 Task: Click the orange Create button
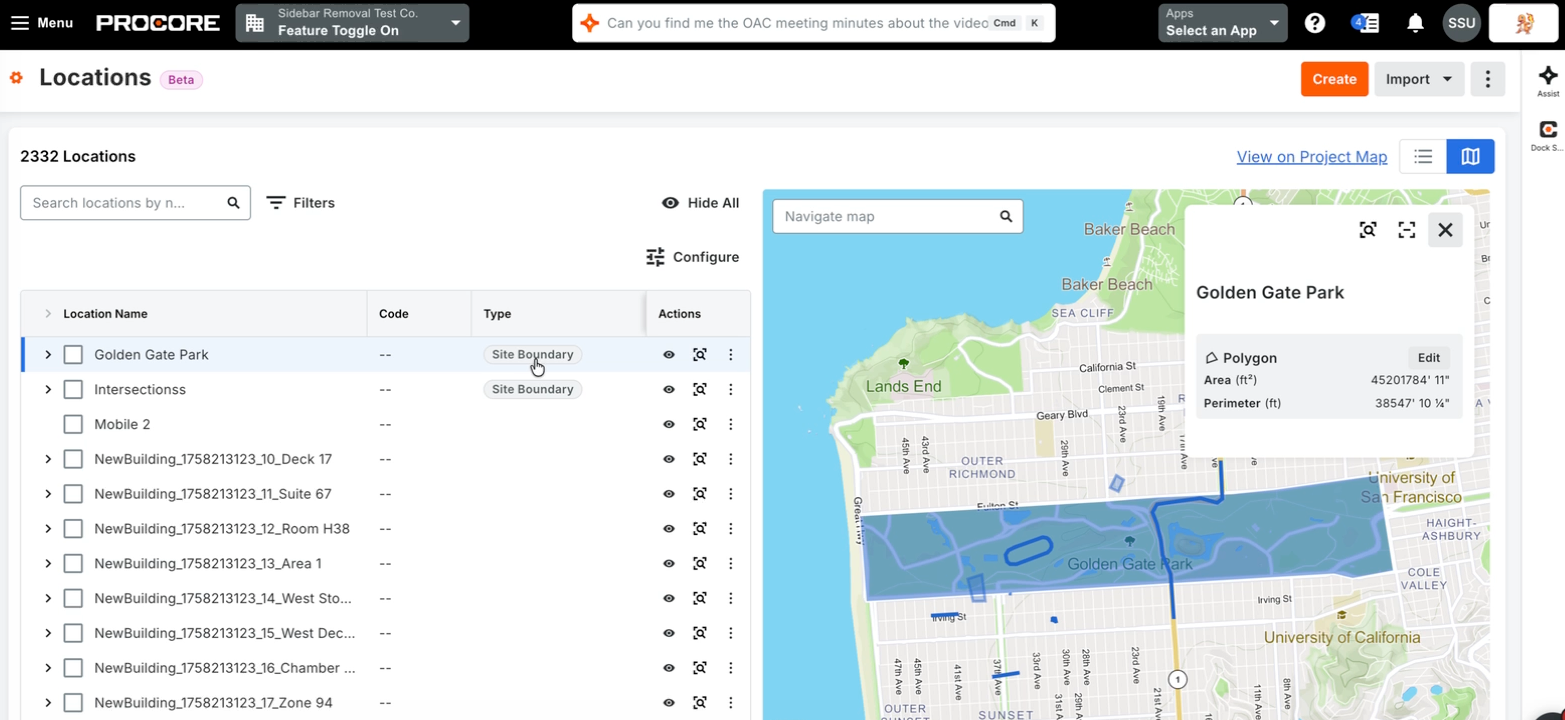click(1334, 79)
